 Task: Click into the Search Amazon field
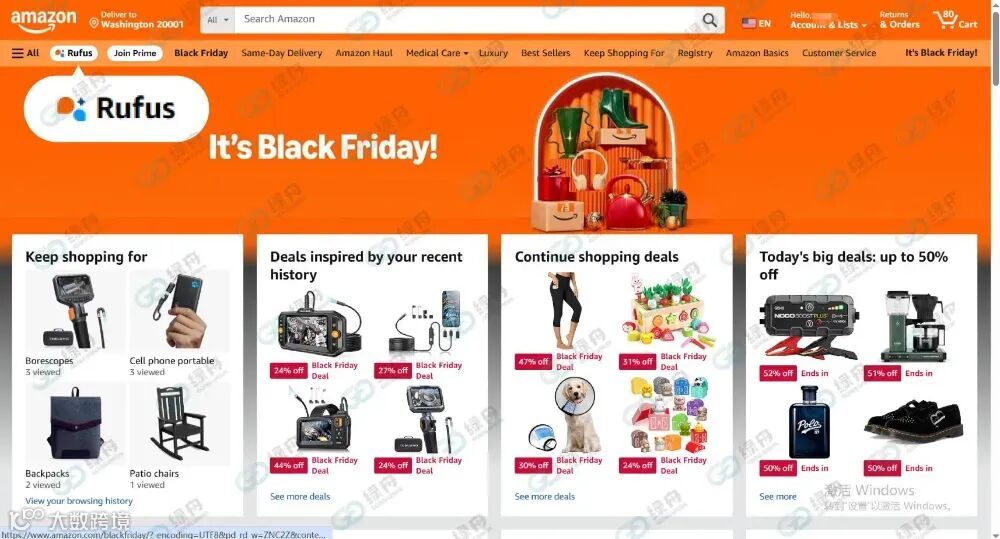466,20
